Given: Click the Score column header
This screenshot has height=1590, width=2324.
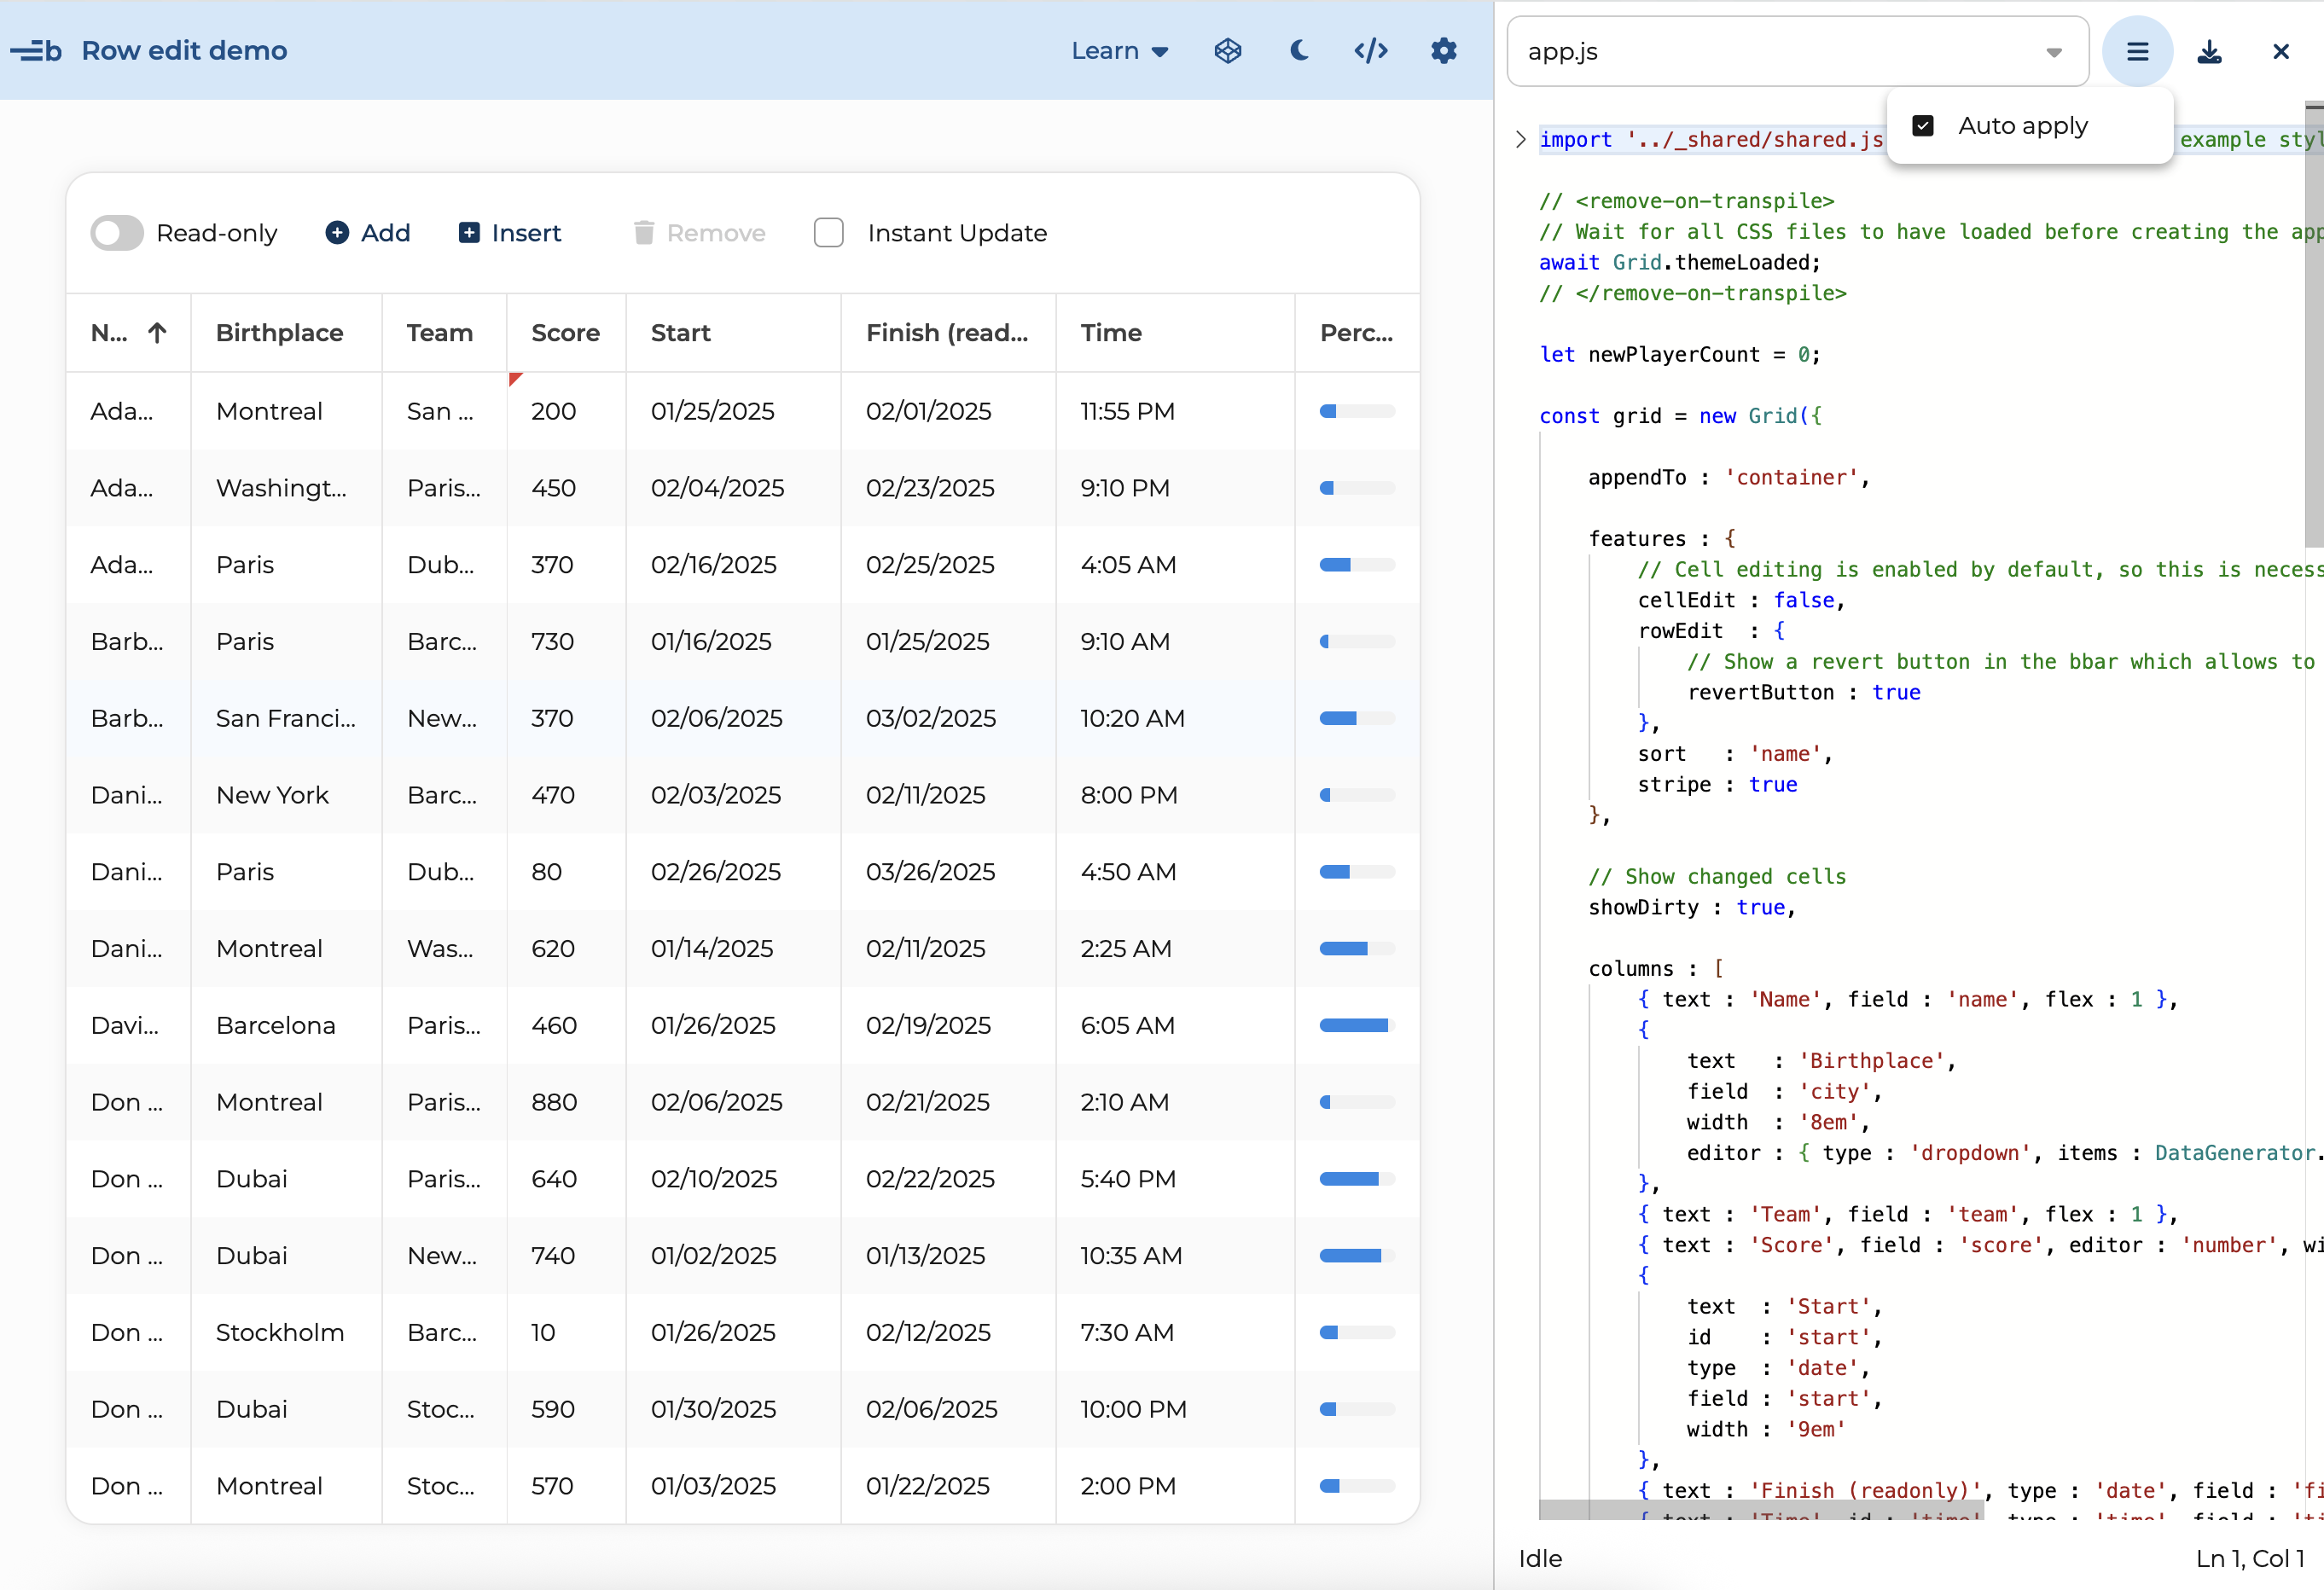Looking at the screenshot, I should click(565, 333).
